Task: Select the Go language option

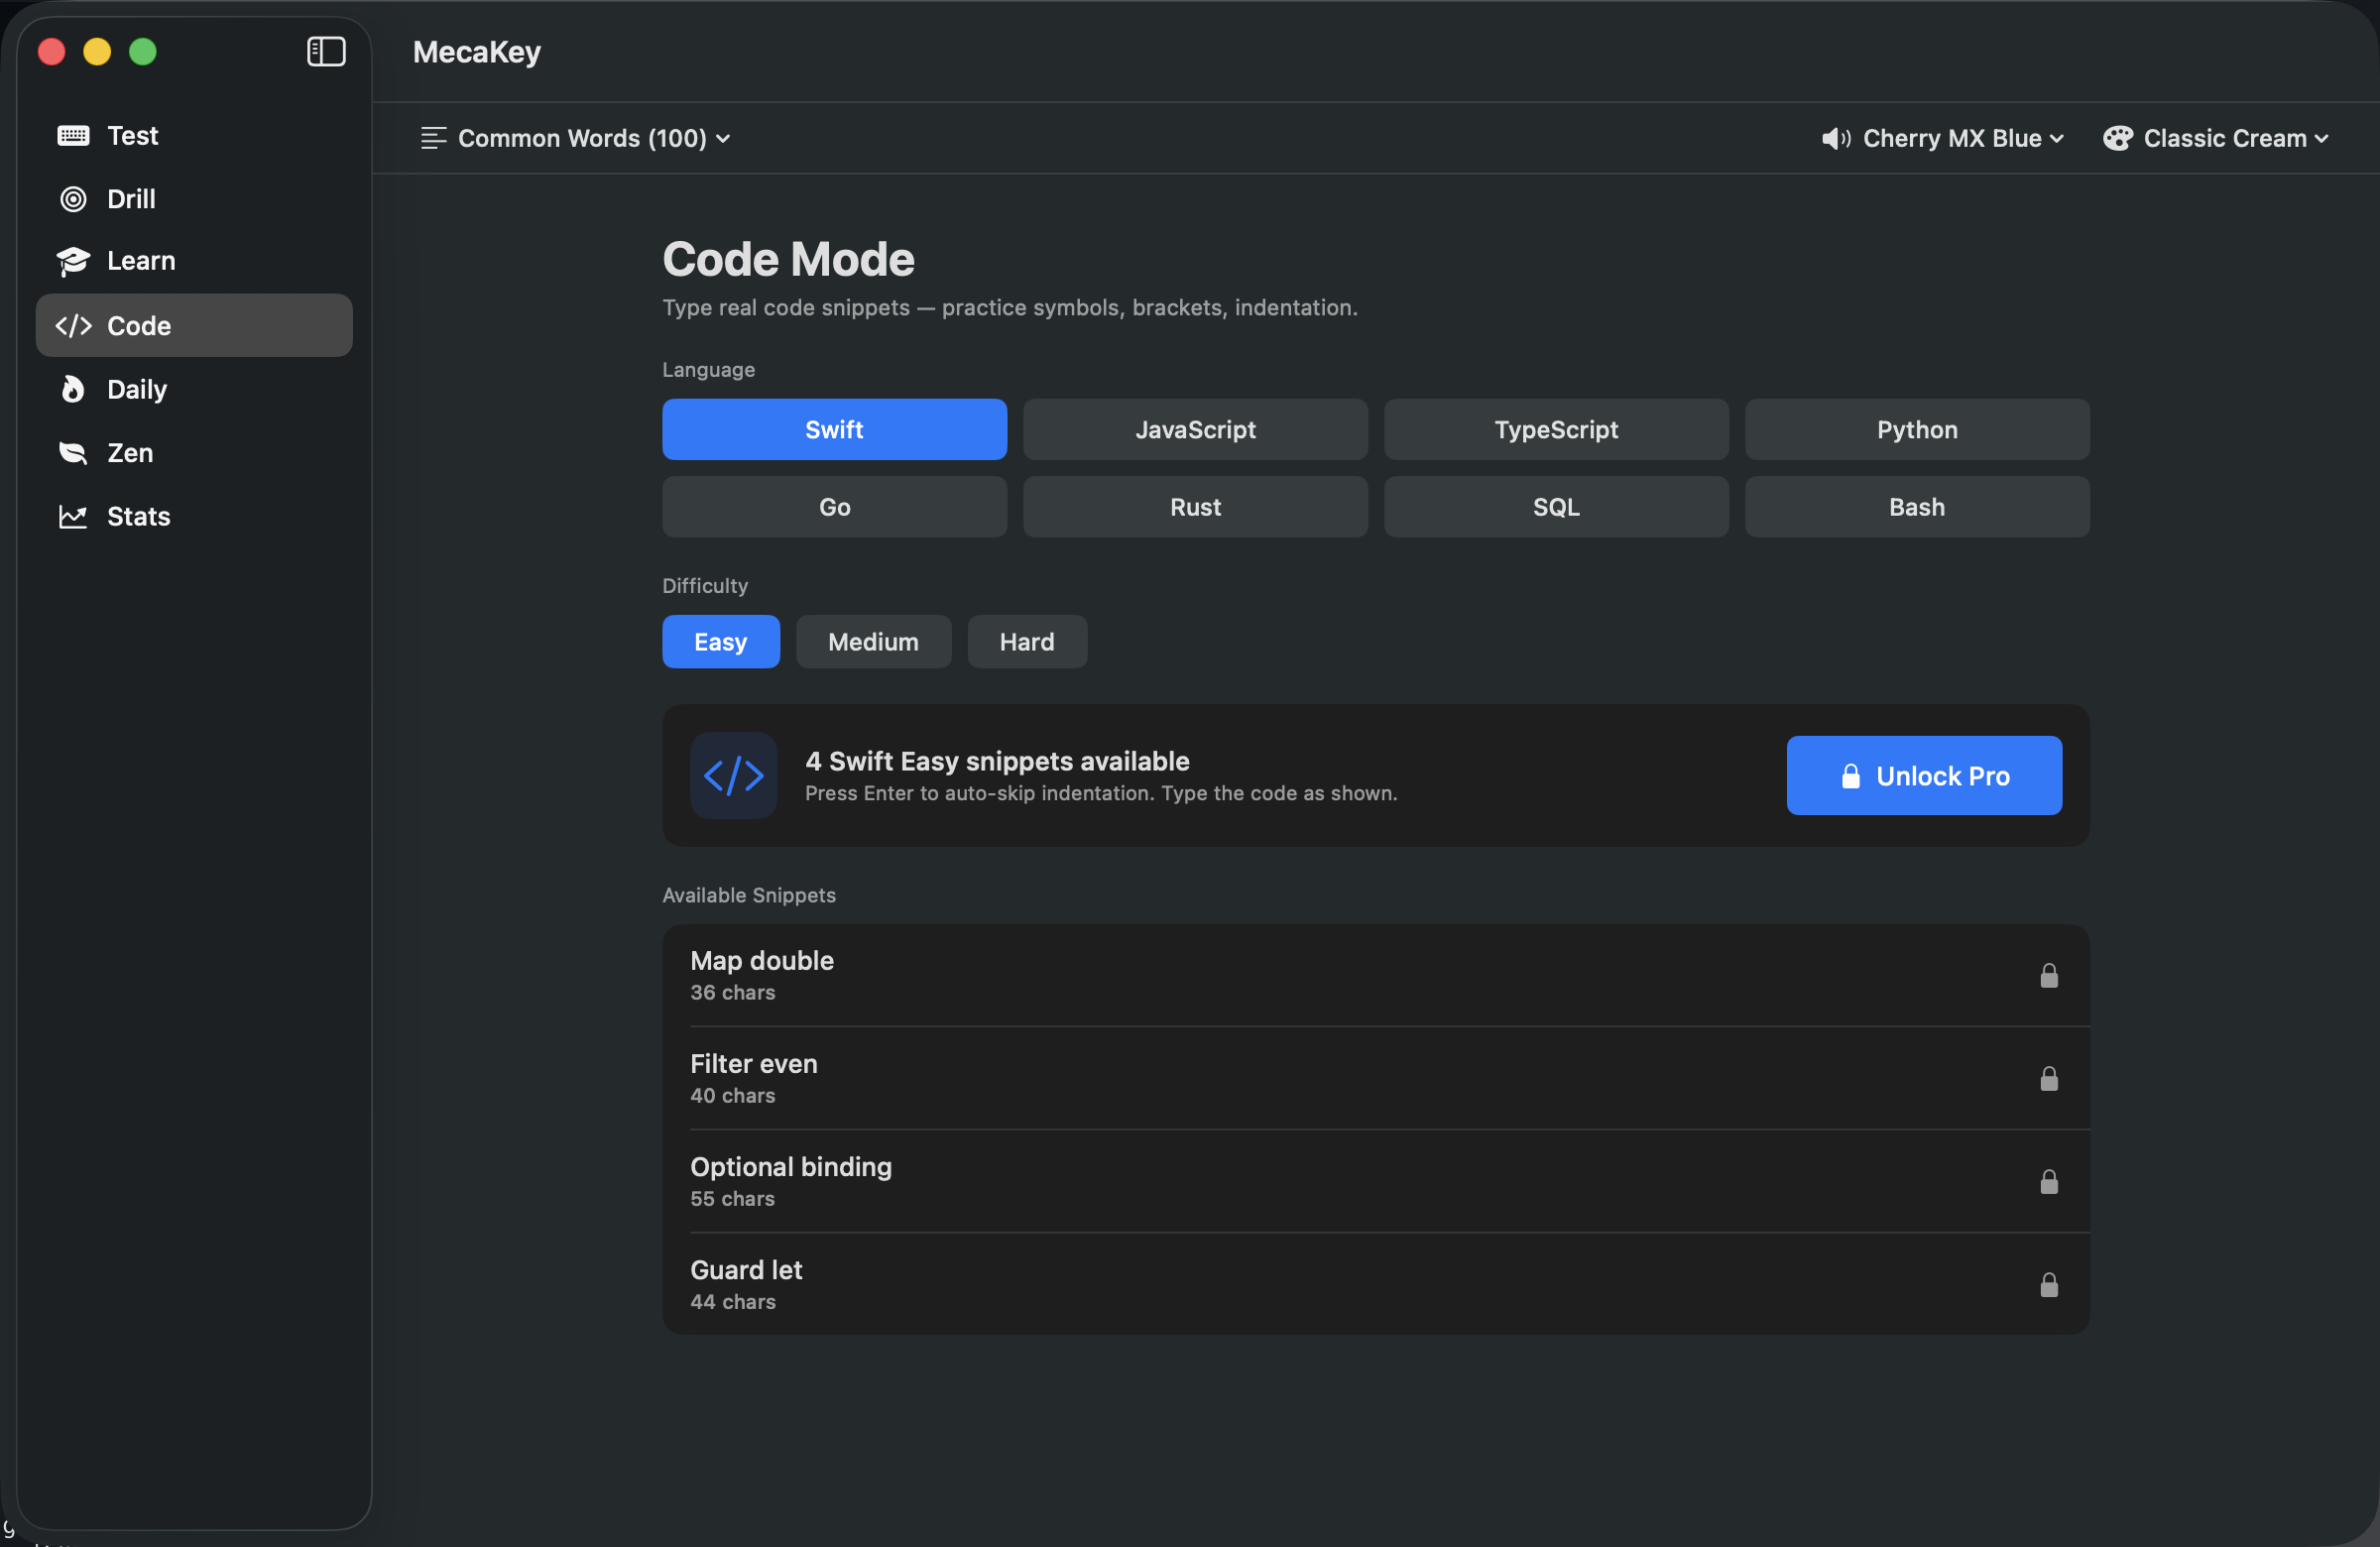Action: (x=834, y=507)
